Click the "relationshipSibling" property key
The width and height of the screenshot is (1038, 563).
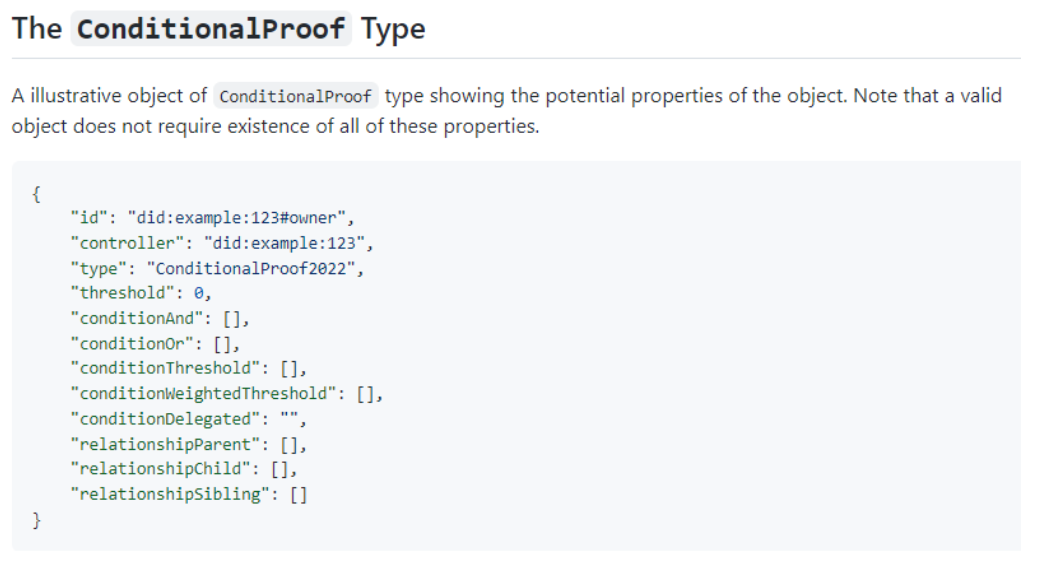click(x=170, y=494)
